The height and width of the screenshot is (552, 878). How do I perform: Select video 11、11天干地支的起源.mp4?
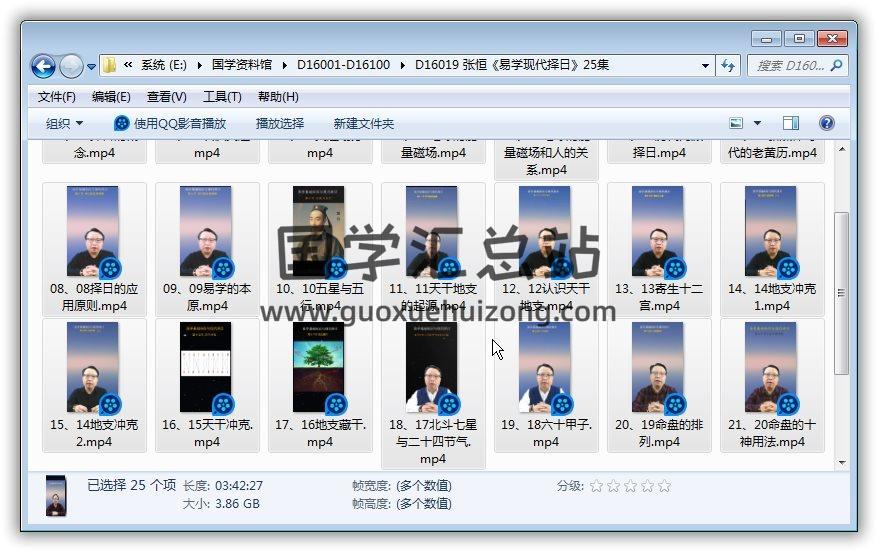(433, 249)
